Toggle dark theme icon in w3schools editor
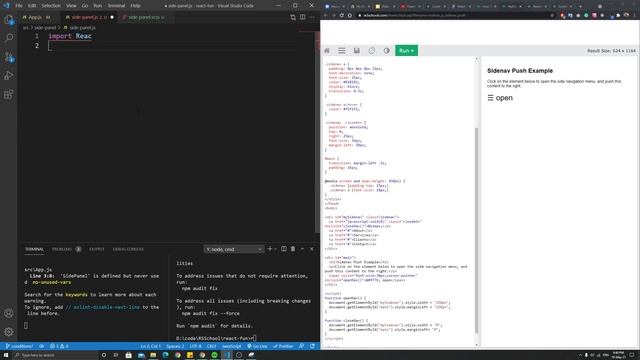Image resolution: width=640 pixels, height=360 pixels. [x=387, y=51]
